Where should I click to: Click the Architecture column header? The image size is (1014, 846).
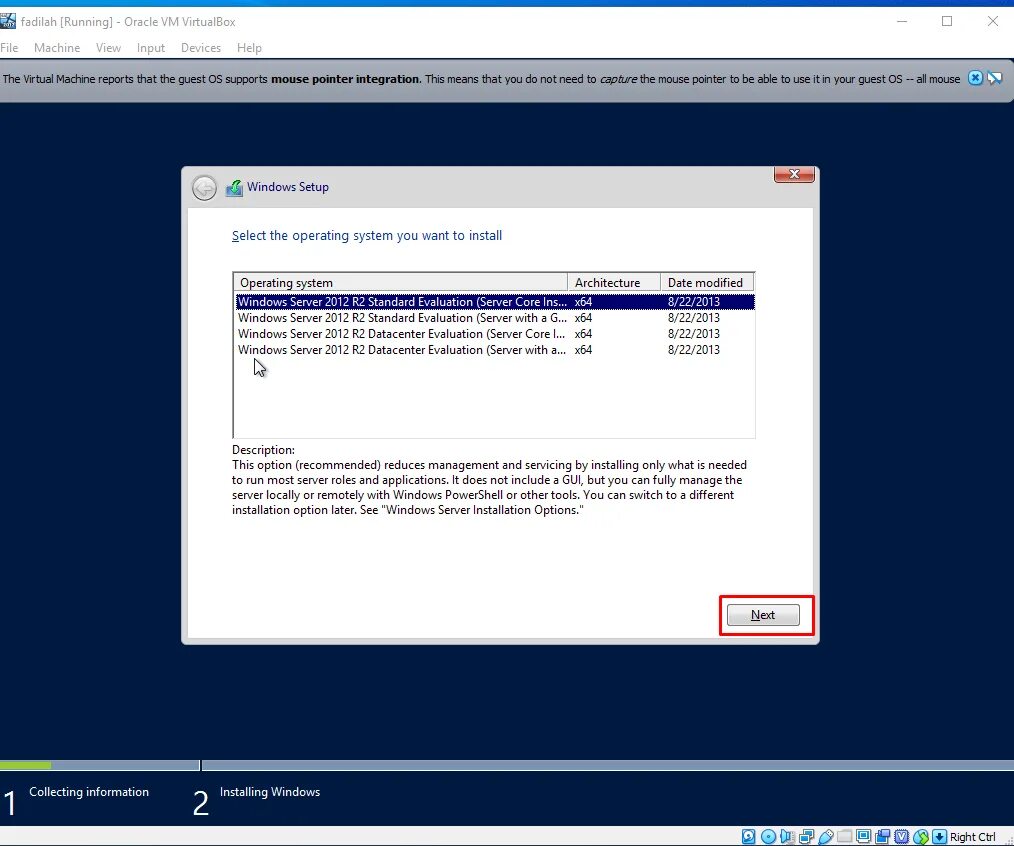(614, 283)
